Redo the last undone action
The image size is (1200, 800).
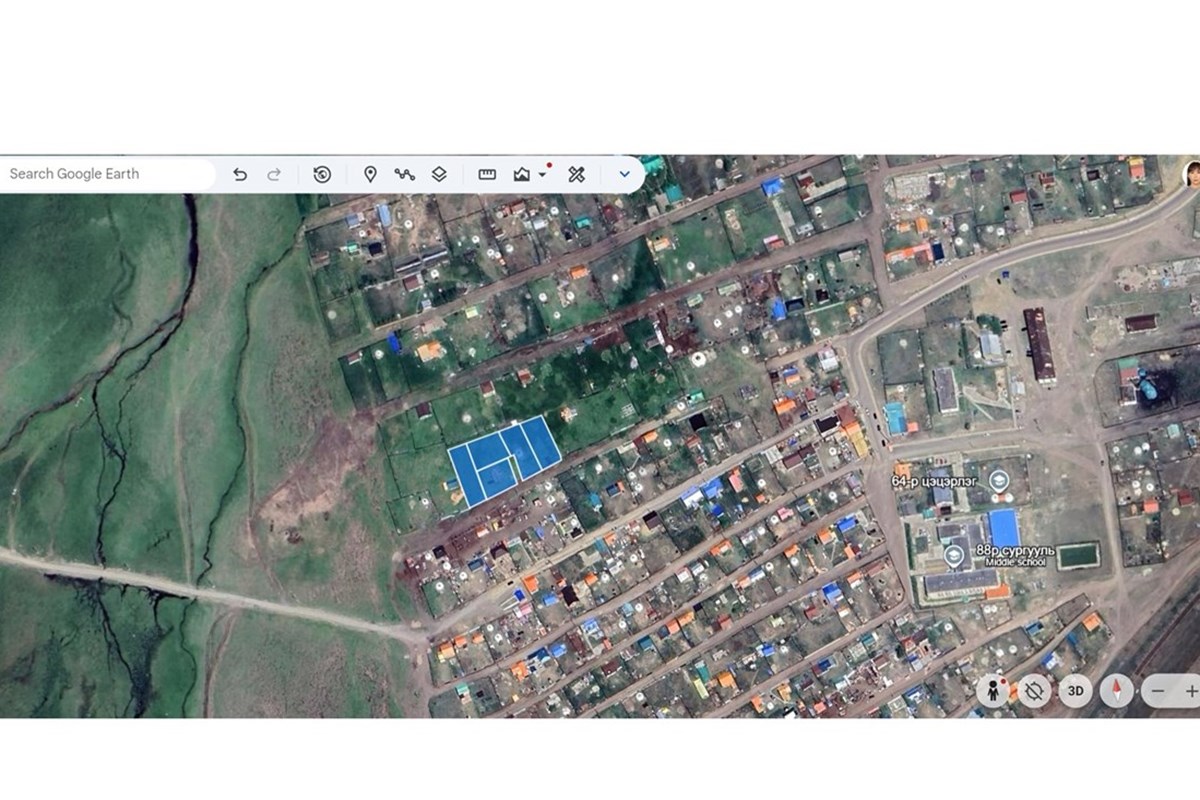tap(274, 174)
